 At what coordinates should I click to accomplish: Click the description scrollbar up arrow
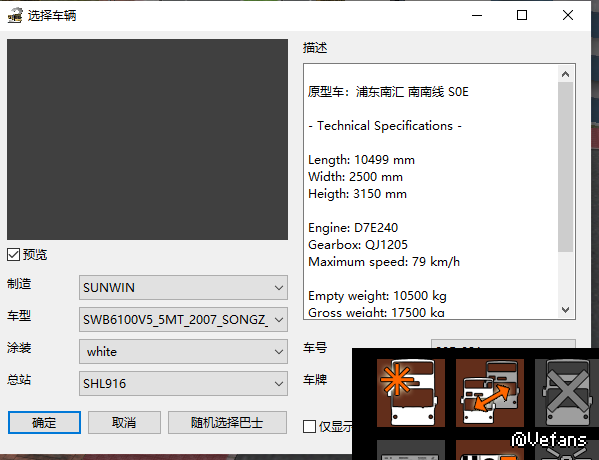566,74
